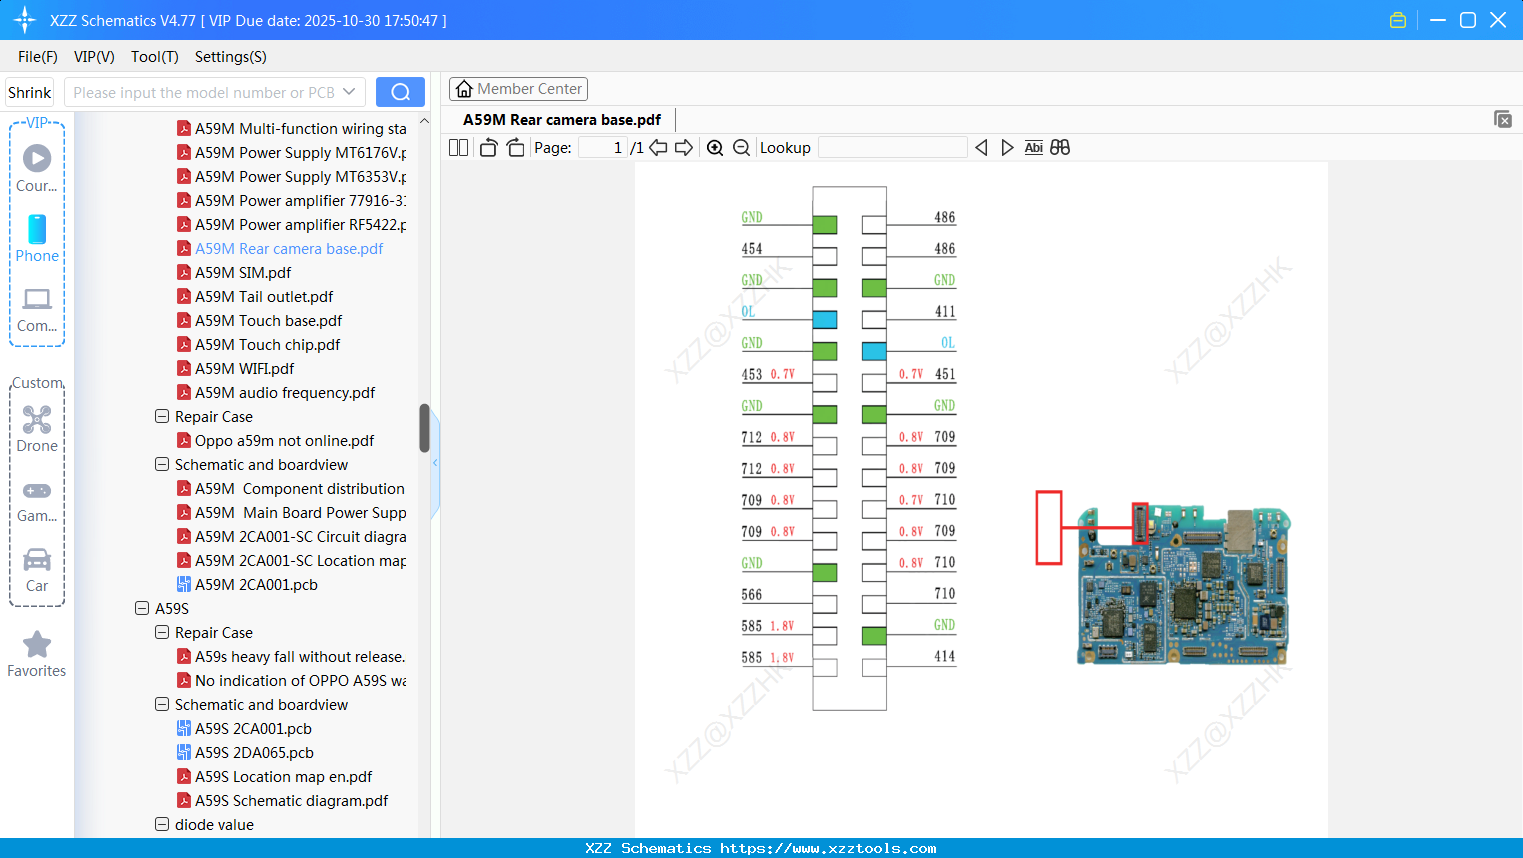Open the VIP store bag icon
The height and width of the screenshot is (858, 1523).
pyautogui.click(x=1398, y=20)
